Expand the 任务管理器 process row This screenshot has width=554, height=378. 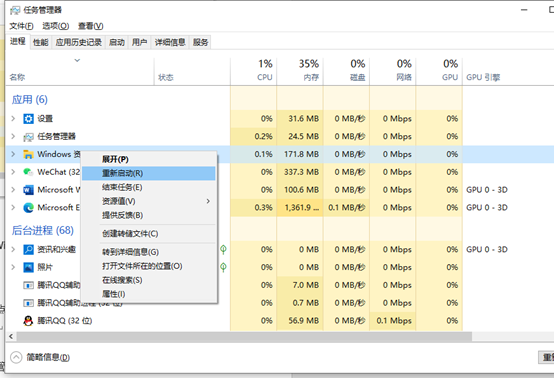13,136
